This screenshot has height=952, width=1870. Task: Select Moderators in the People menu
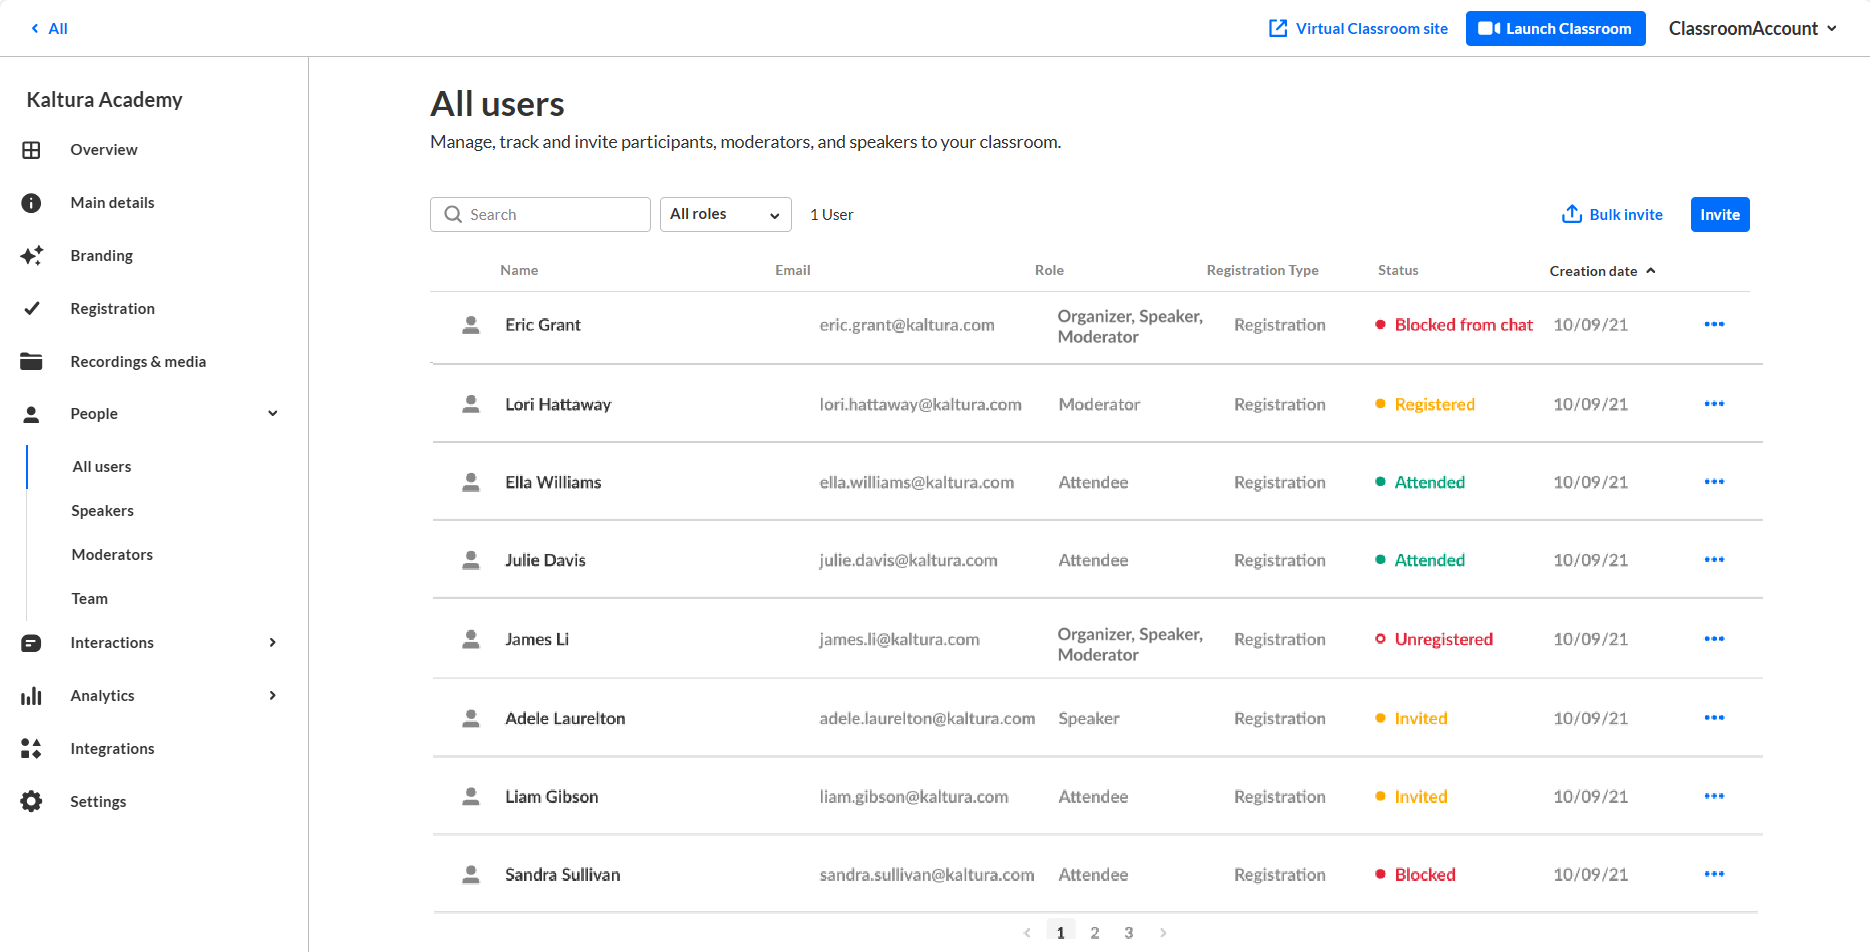pos(112,555)
